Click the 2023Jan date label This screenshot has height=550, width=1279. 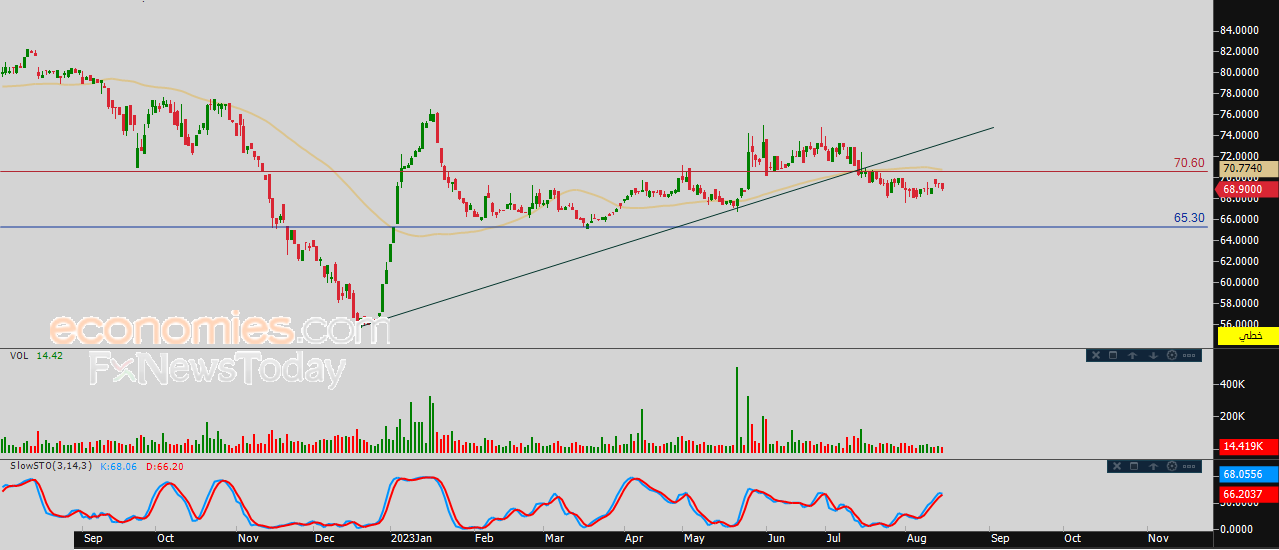coord(410,538)
